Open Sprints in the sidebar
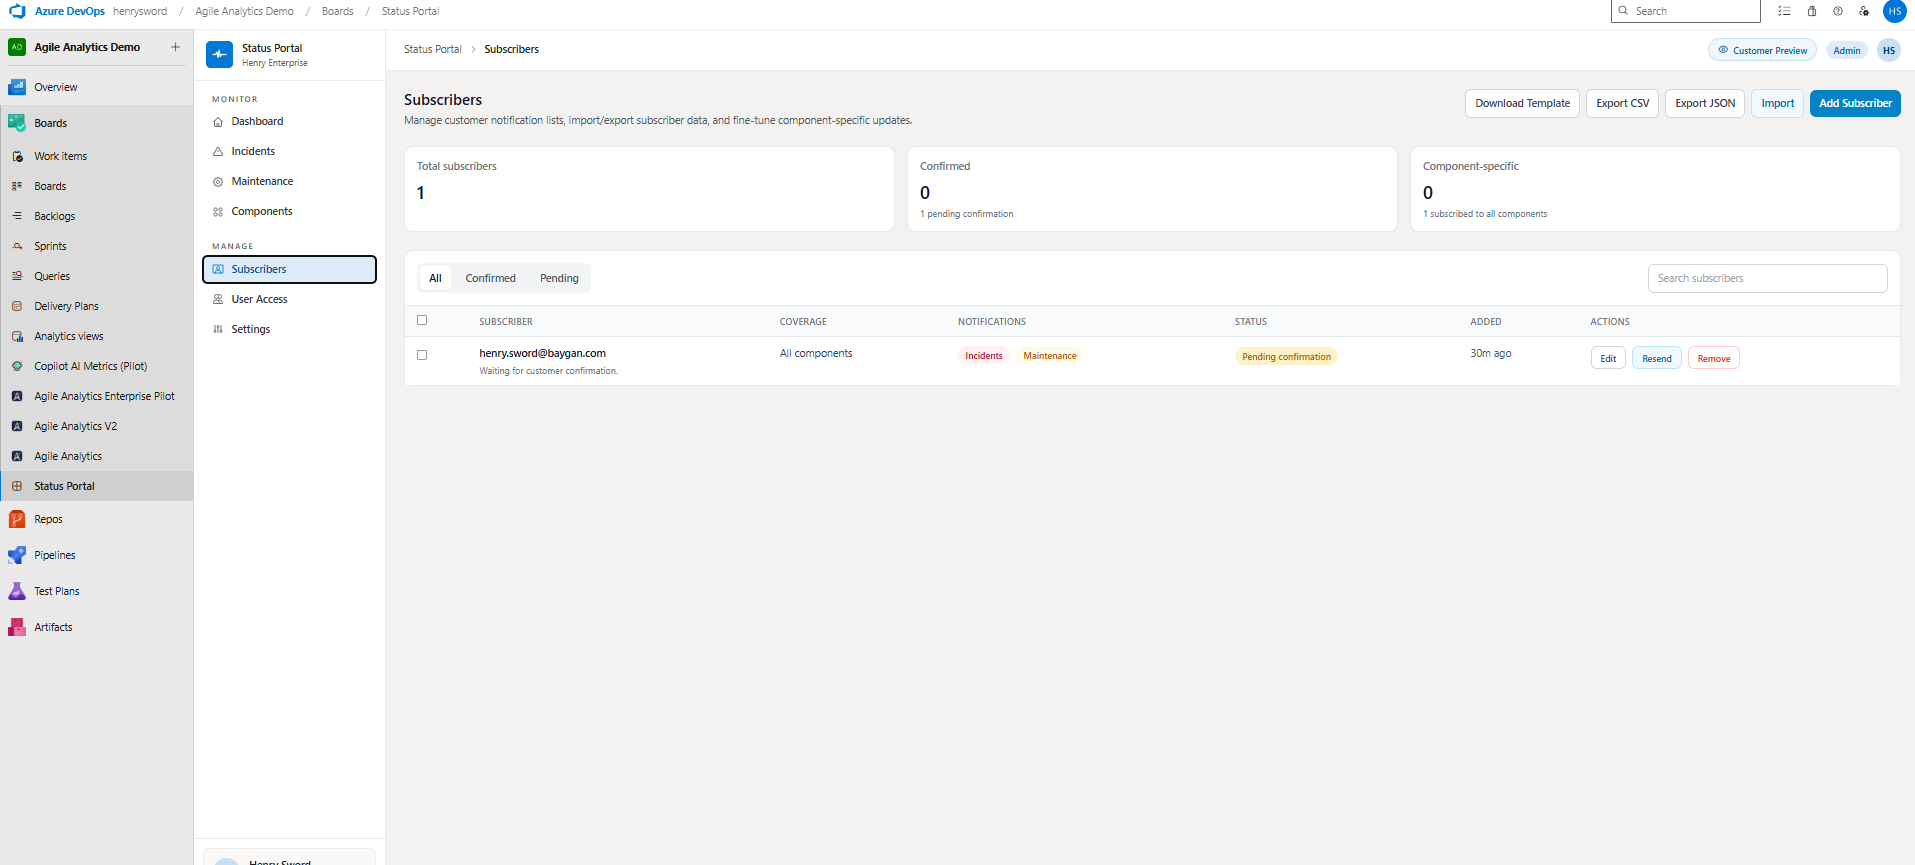The width and height of the screenshot is (1915, 865). (96, 246)
